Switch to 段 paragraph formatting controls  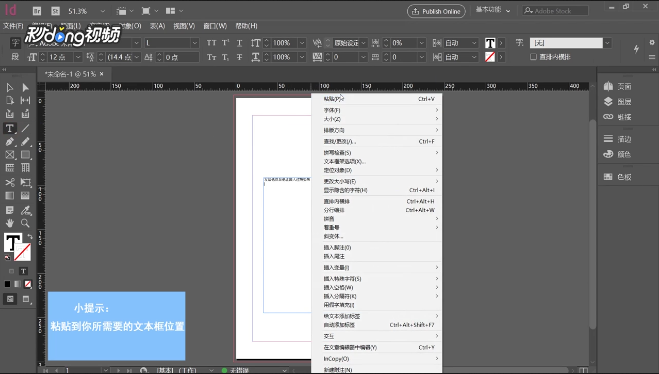click(16, 57)
